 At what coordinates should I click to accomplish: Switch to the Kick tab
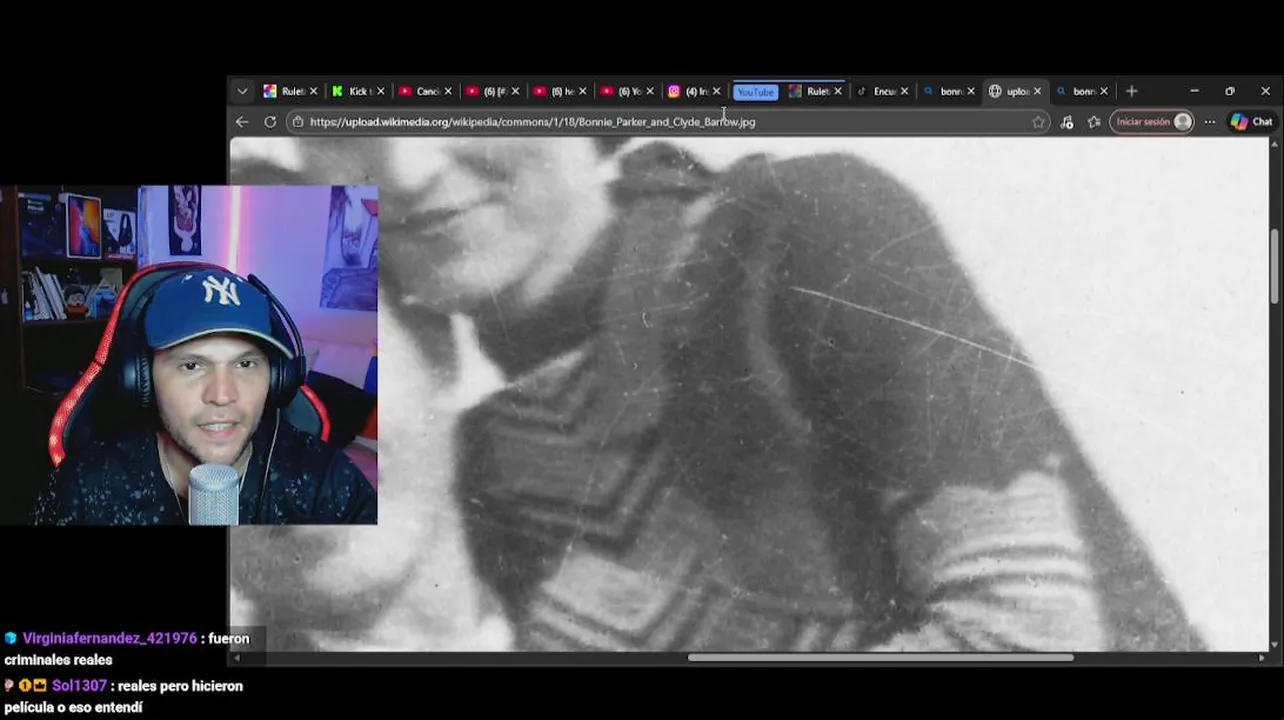click(x=358, y=91)
